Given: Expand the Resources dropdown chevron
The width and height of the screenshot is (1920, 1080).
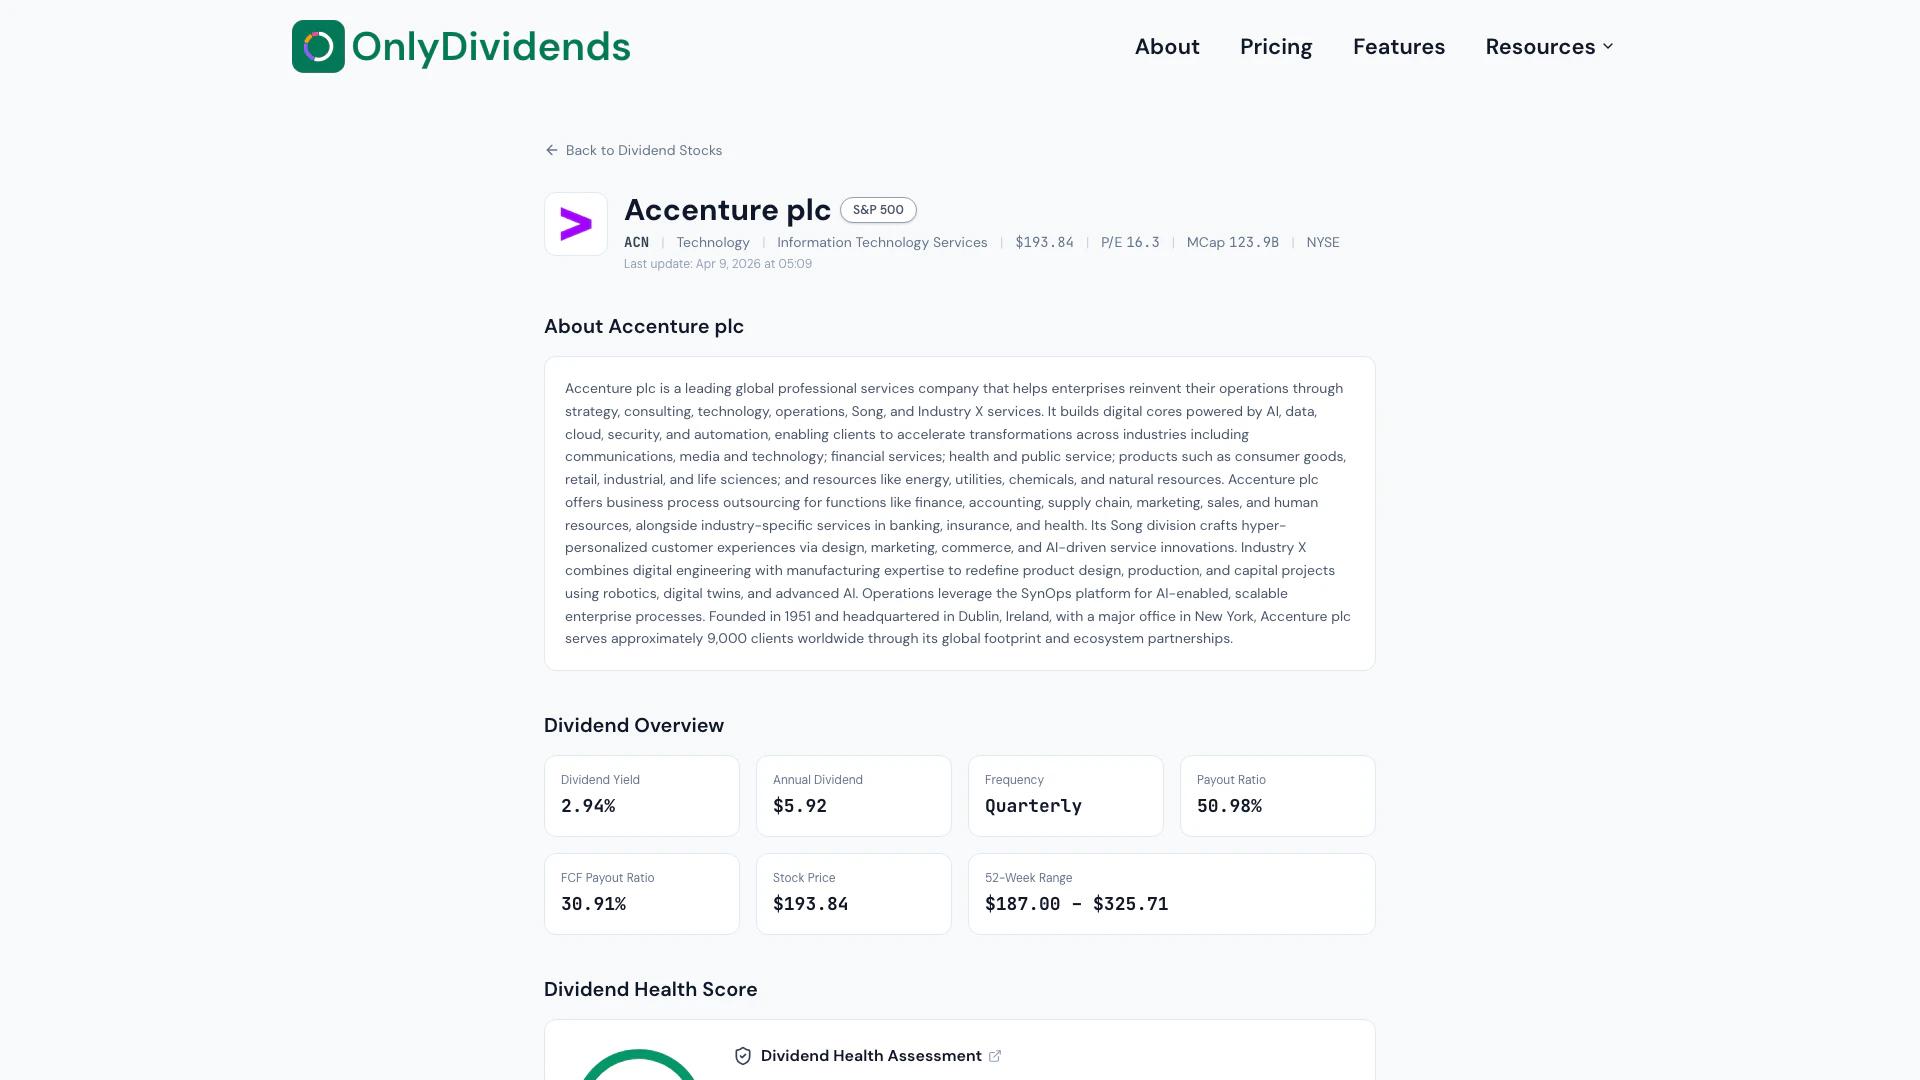Looking at the screenshot, I should point(1608,46).
